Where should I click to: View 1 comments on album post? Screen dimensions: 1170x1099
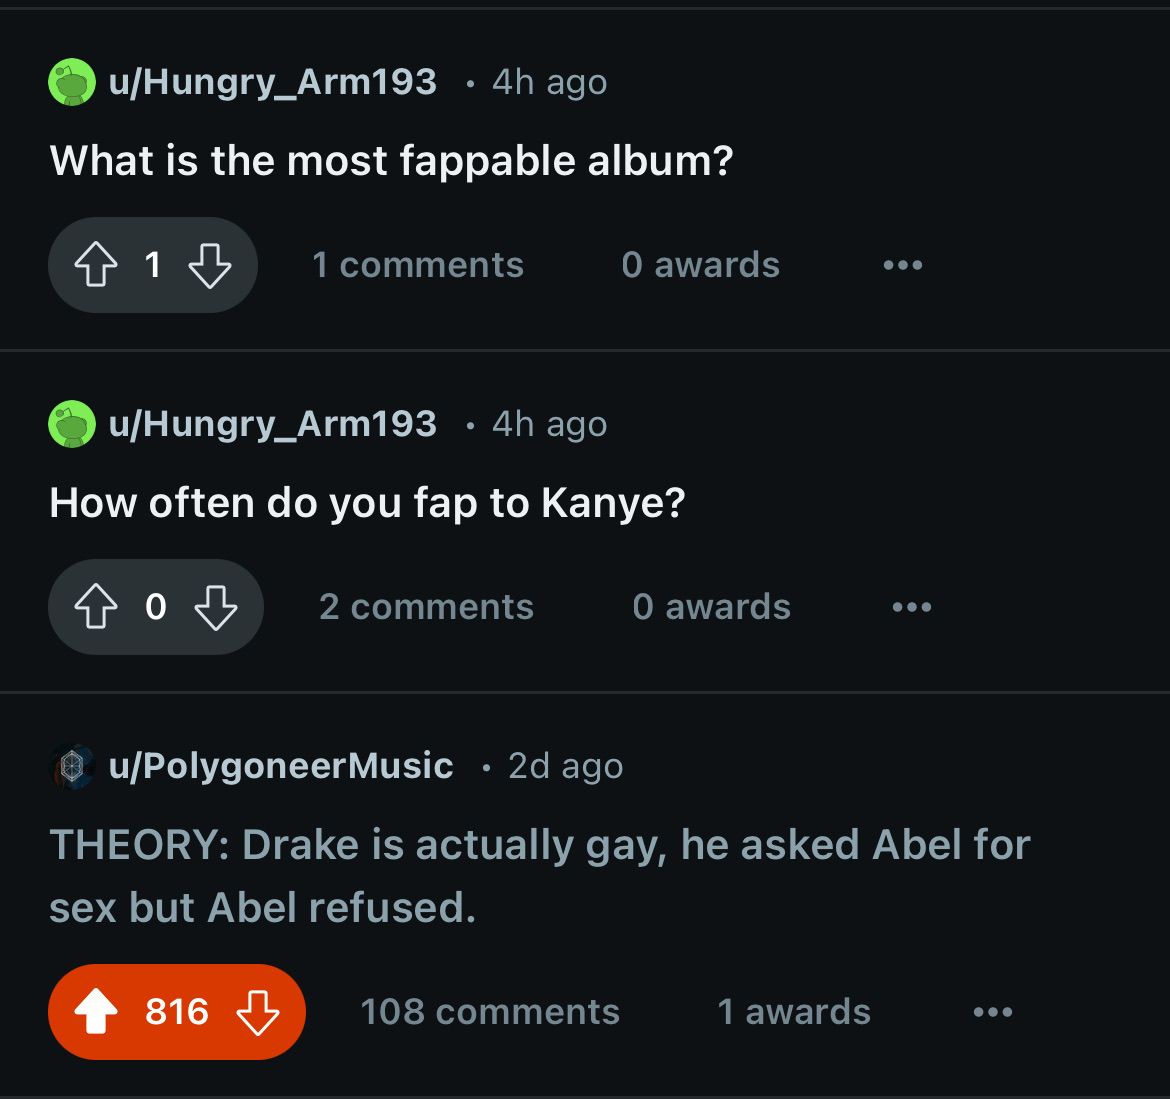click(417, 265)
